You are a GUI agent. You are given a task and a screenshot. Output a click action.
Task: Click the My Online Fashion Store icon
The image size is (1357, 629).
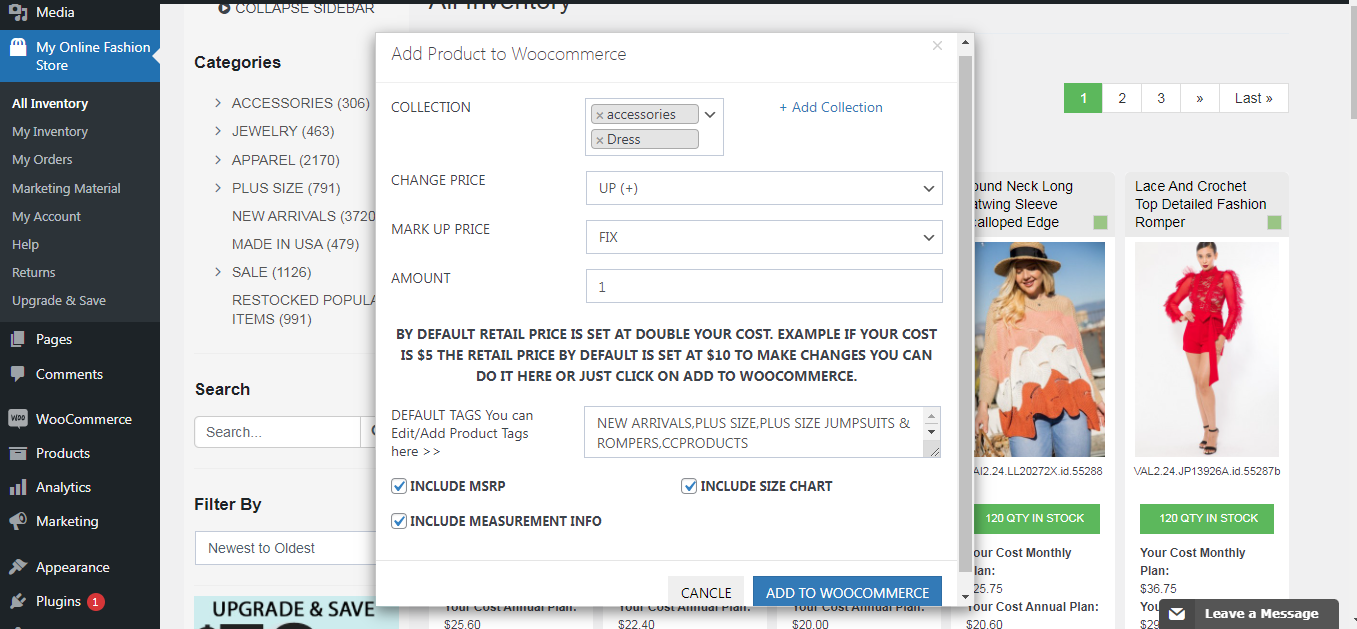click(x=17, y=48)
